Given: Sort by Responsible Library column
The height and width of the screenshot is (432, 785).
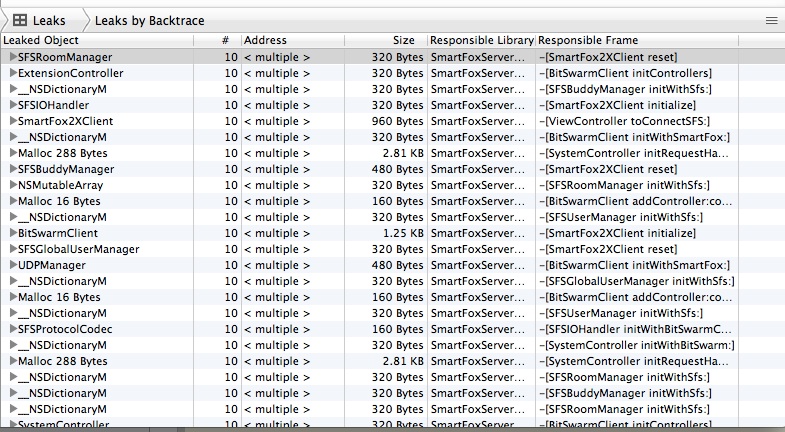Looking at the screenshot, I should 481,40.
